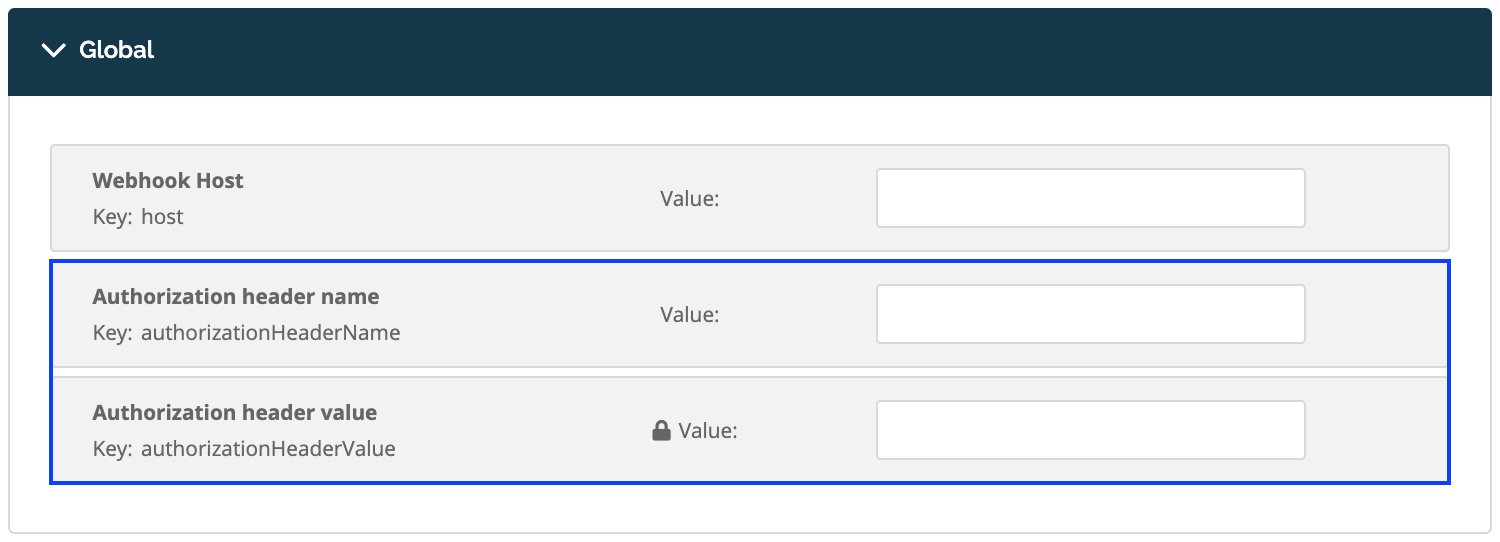Click the Global header title
Image resolution: width=1500 pixels, height=542 pixels.
click(117, 50)
